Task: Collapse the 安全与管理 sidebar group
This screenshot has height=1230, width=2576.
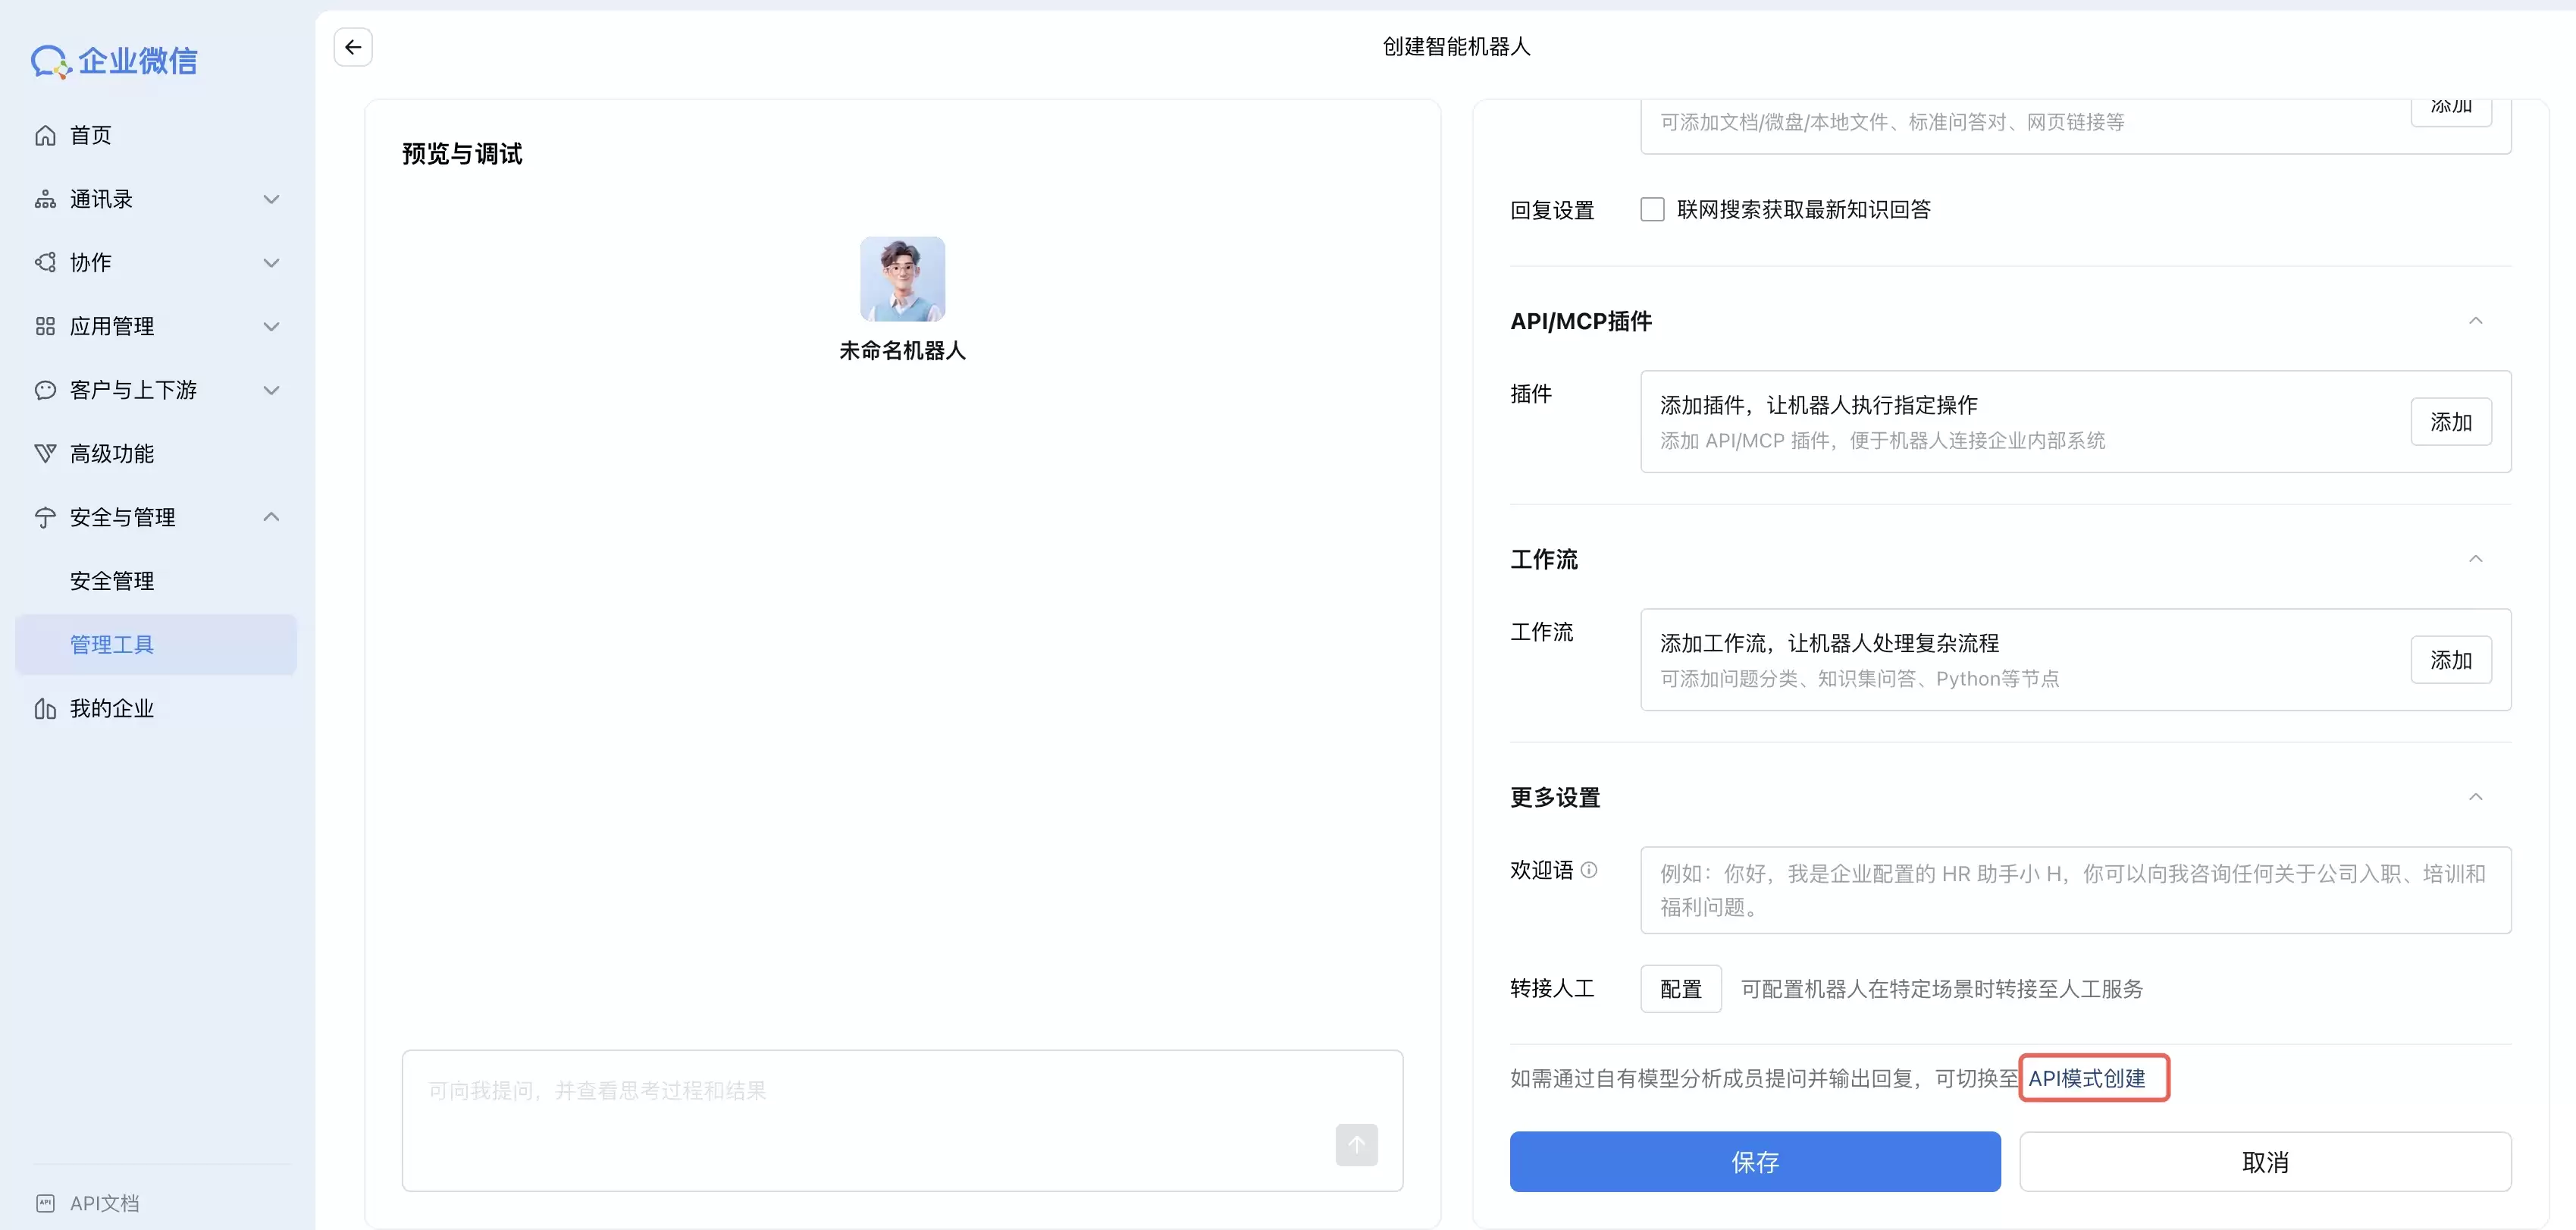Action: pos(270,516)
